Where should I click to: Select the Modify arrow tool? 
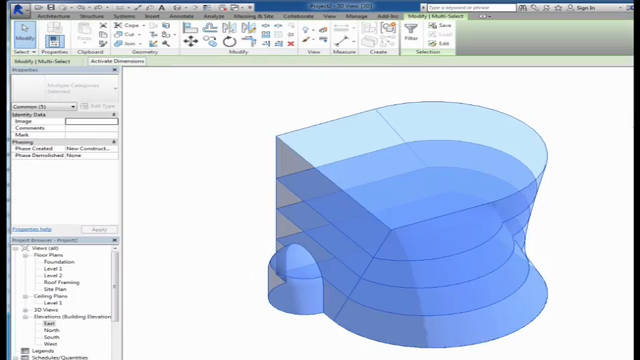pyautogui.click(x=25, y=34)
